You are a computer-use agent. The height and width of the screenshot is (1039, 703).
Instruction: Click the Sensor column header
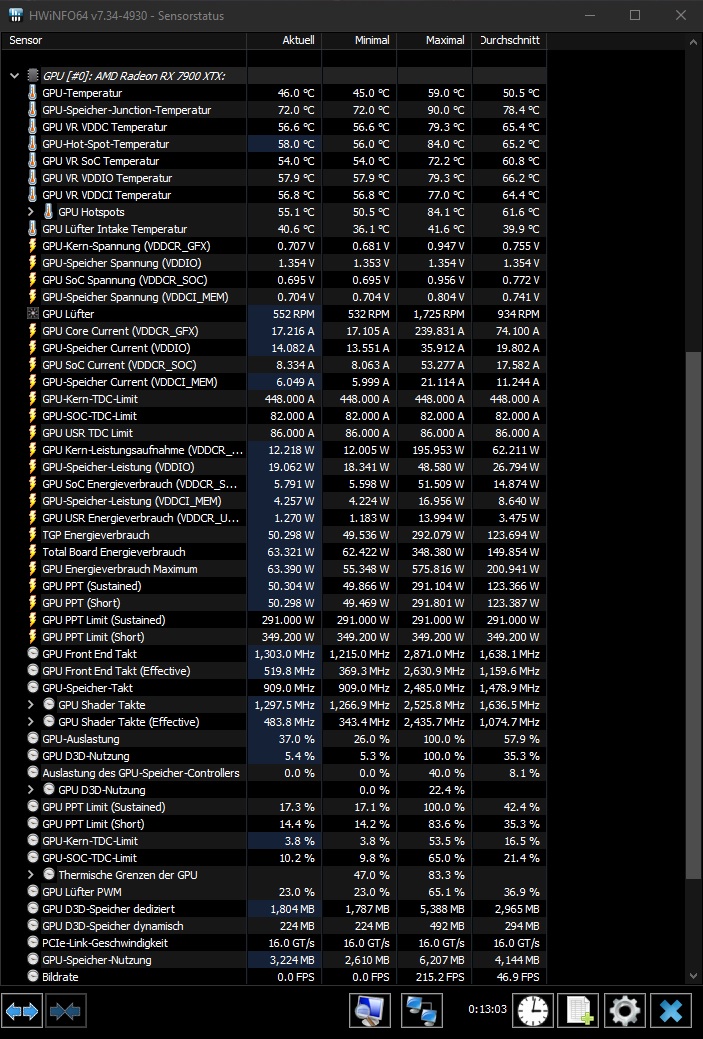(x=124, y=40)
